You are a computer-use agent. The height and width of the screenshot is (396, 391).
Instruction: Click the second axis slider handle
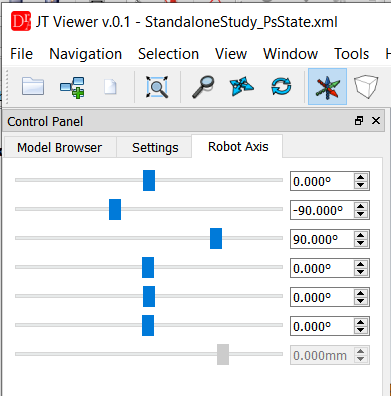(x=115, y=209)
